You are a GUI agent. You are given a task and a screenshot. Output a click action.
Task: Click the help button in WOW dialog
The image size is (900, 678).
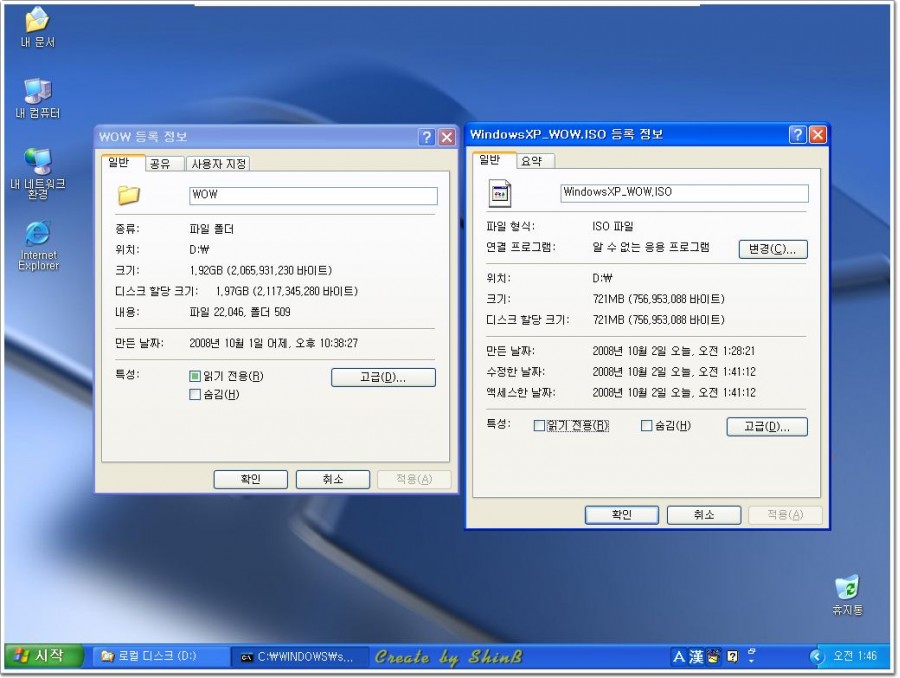tap(426, 137)
